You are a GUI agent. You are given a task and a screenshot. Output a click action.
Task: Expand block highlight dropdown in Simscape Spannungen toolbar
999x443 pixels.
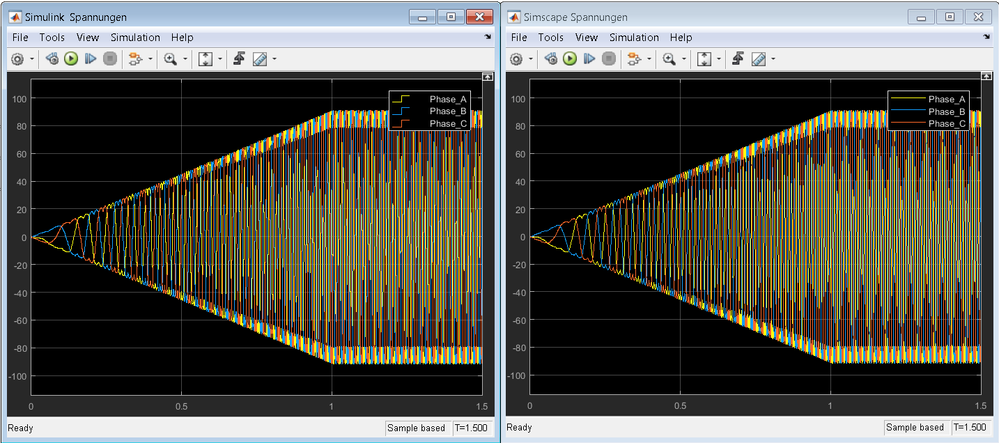click(649, 59)
